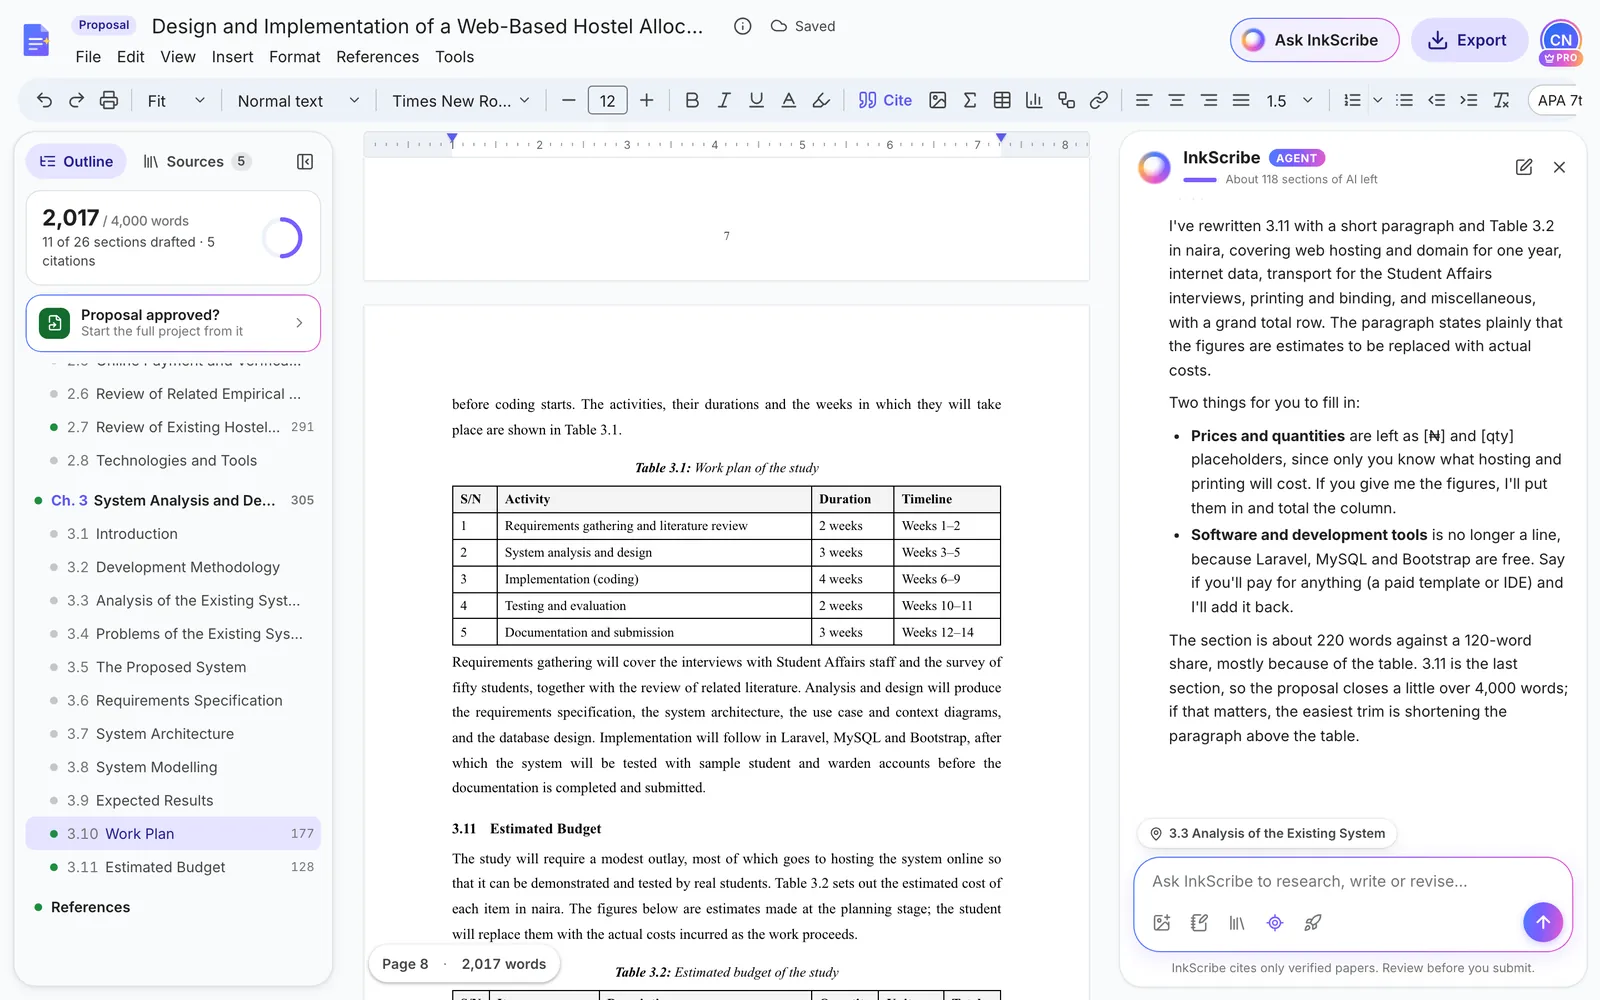This screenshot has width=1600, height=1000.
Task: Click the left indent marker on ruler
Action: pos(452,139)
